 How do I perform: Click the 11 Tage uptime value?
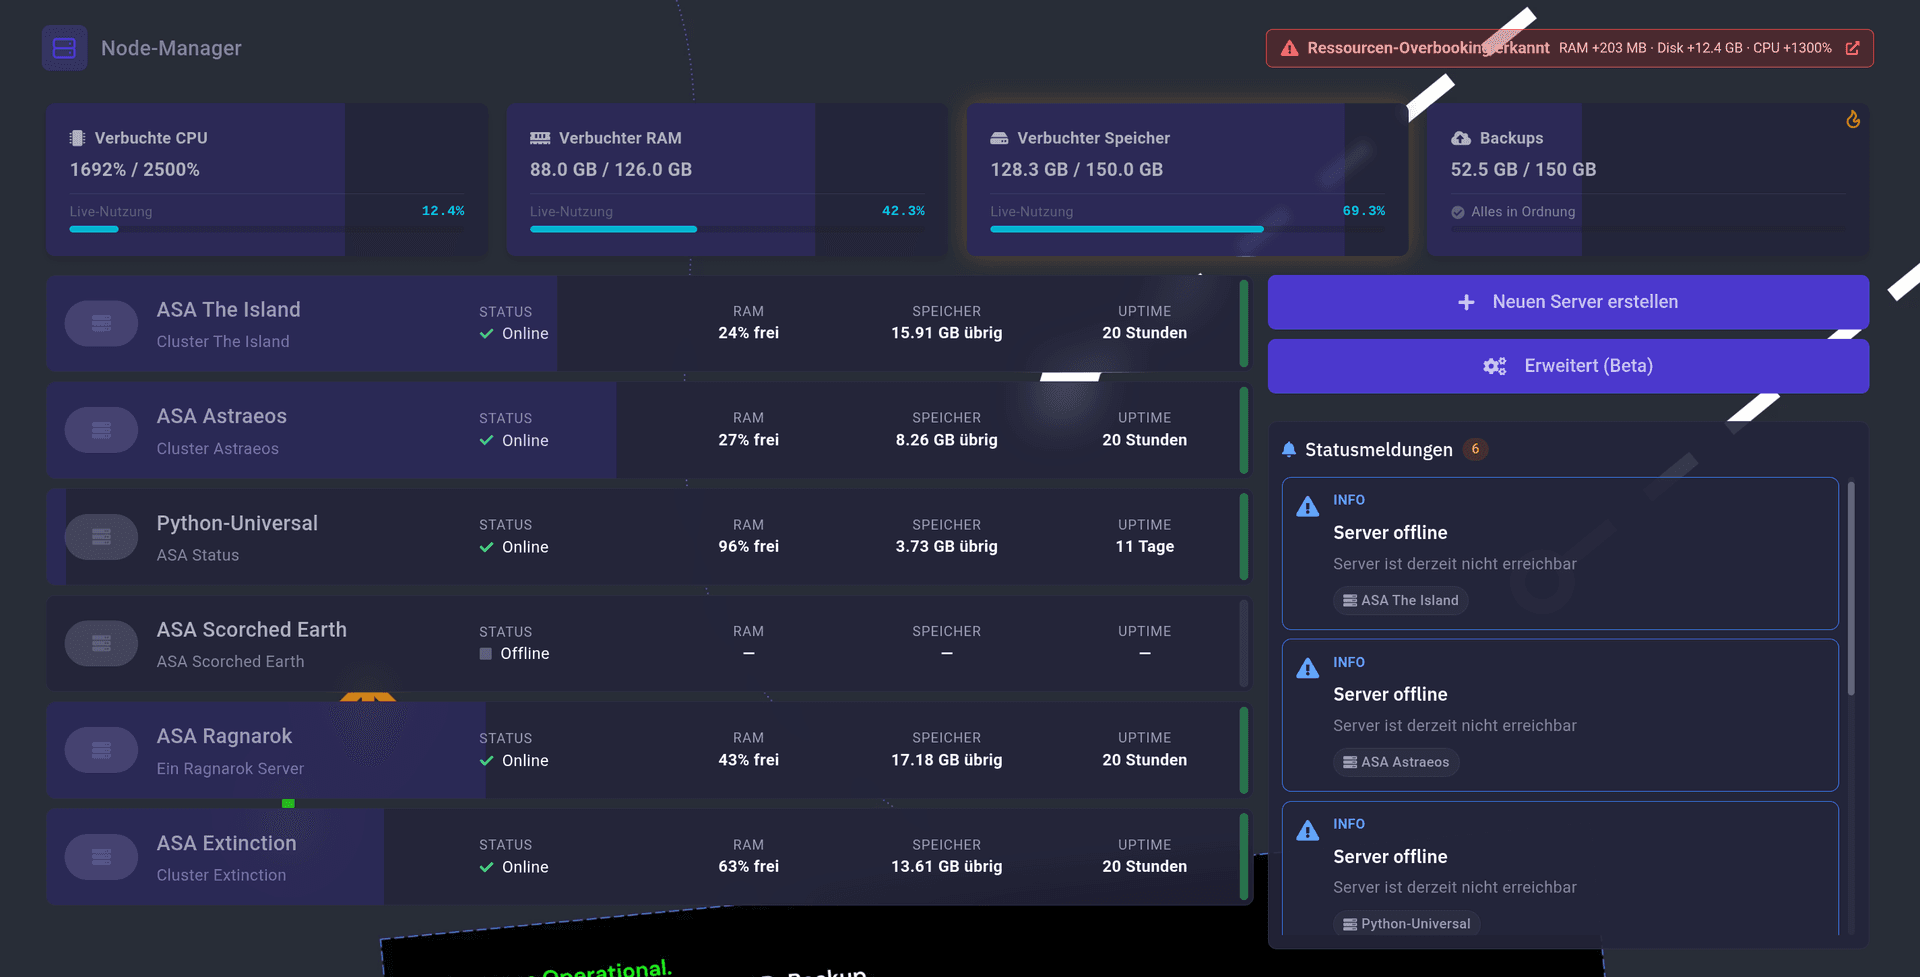coord(1144,547)
